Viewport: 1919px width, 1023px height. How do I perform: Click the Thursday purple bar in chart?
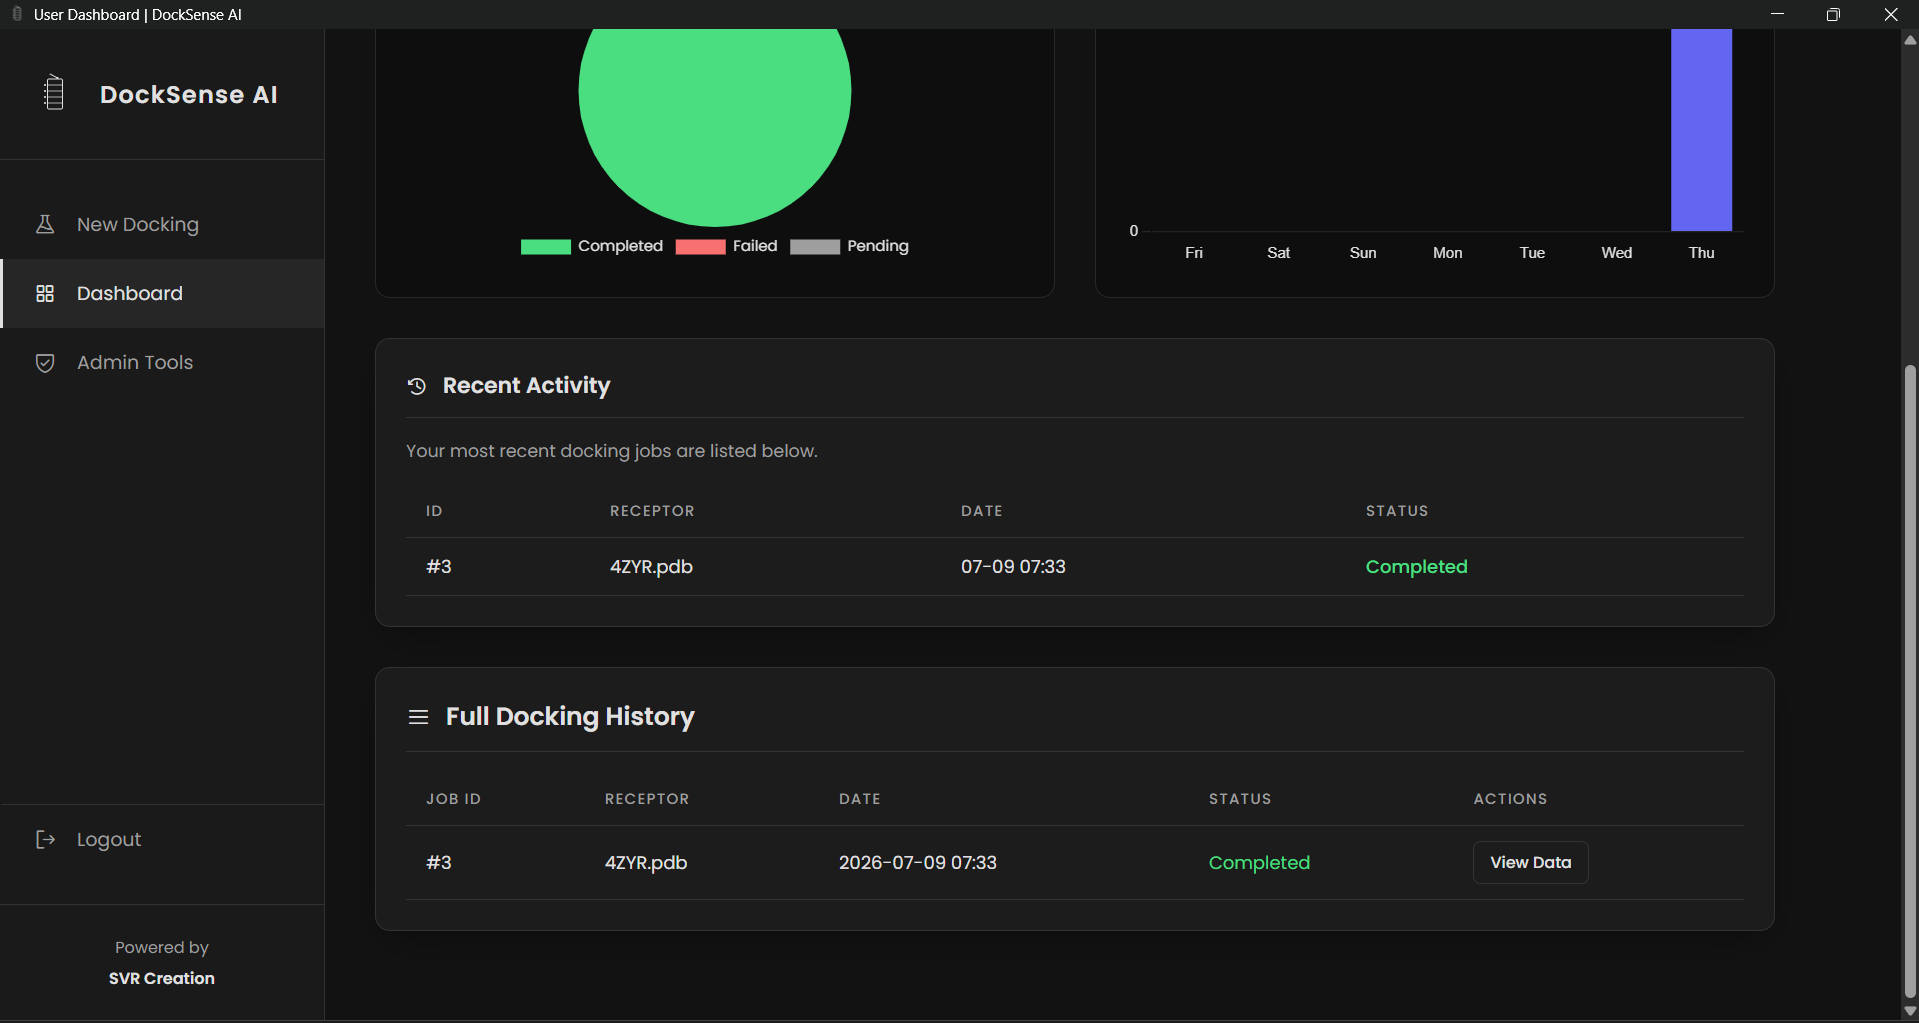(1701, 130)
